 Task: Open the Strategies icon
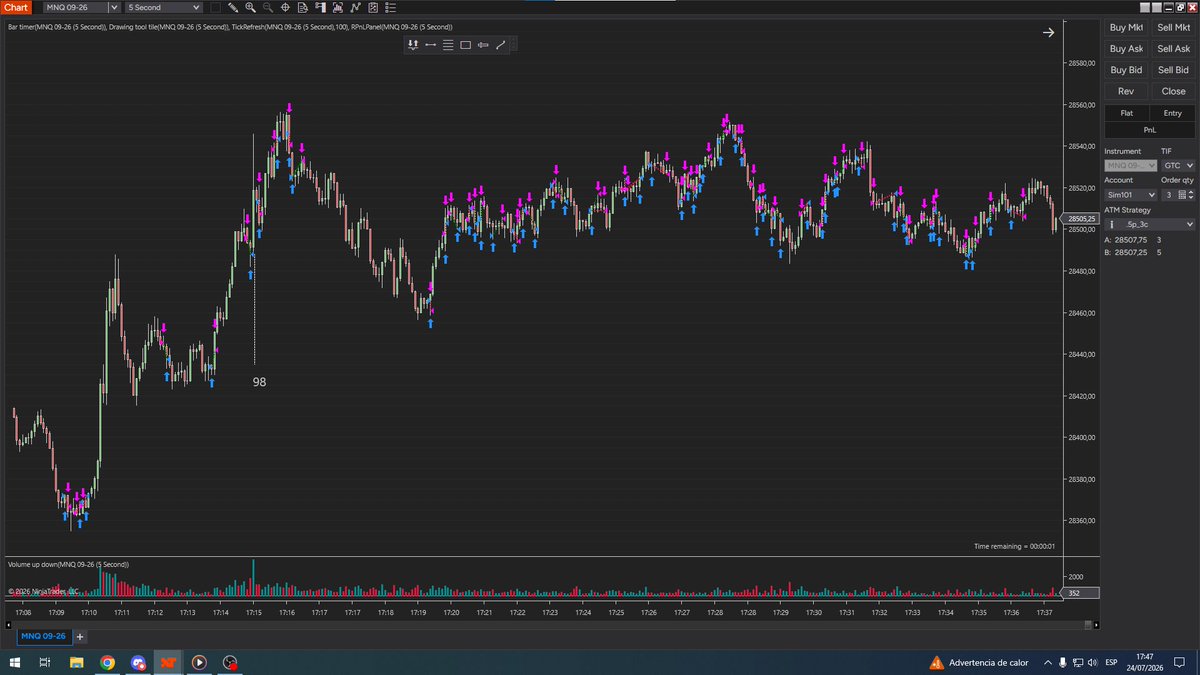374,7
